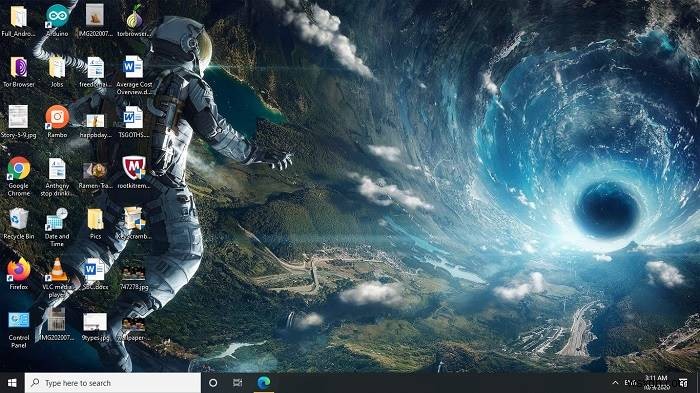Open the Action Center notifications icon

click(x=683, y=383)
